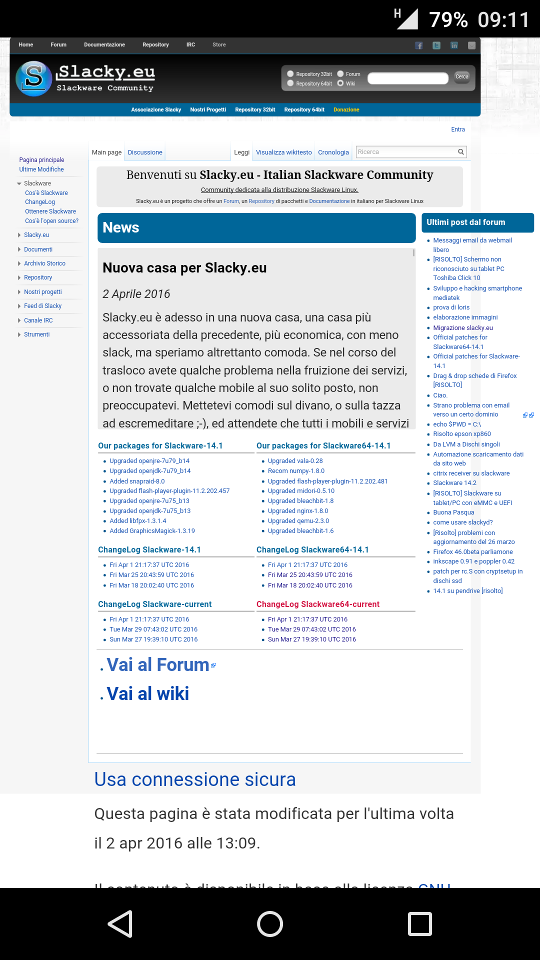This screenshot has width=540, height=960.
Task: Click the header search text field
Action: coord(408,78)
